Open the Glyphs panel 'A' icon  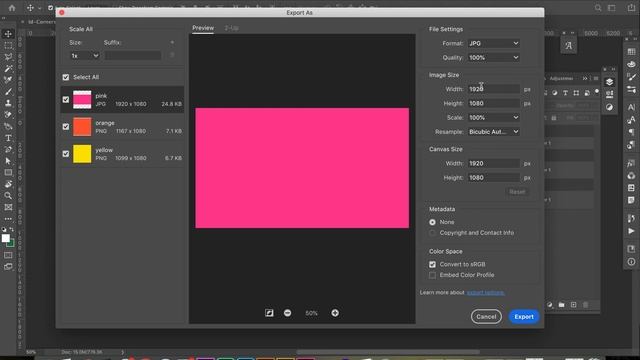click(x=569, y=46)
